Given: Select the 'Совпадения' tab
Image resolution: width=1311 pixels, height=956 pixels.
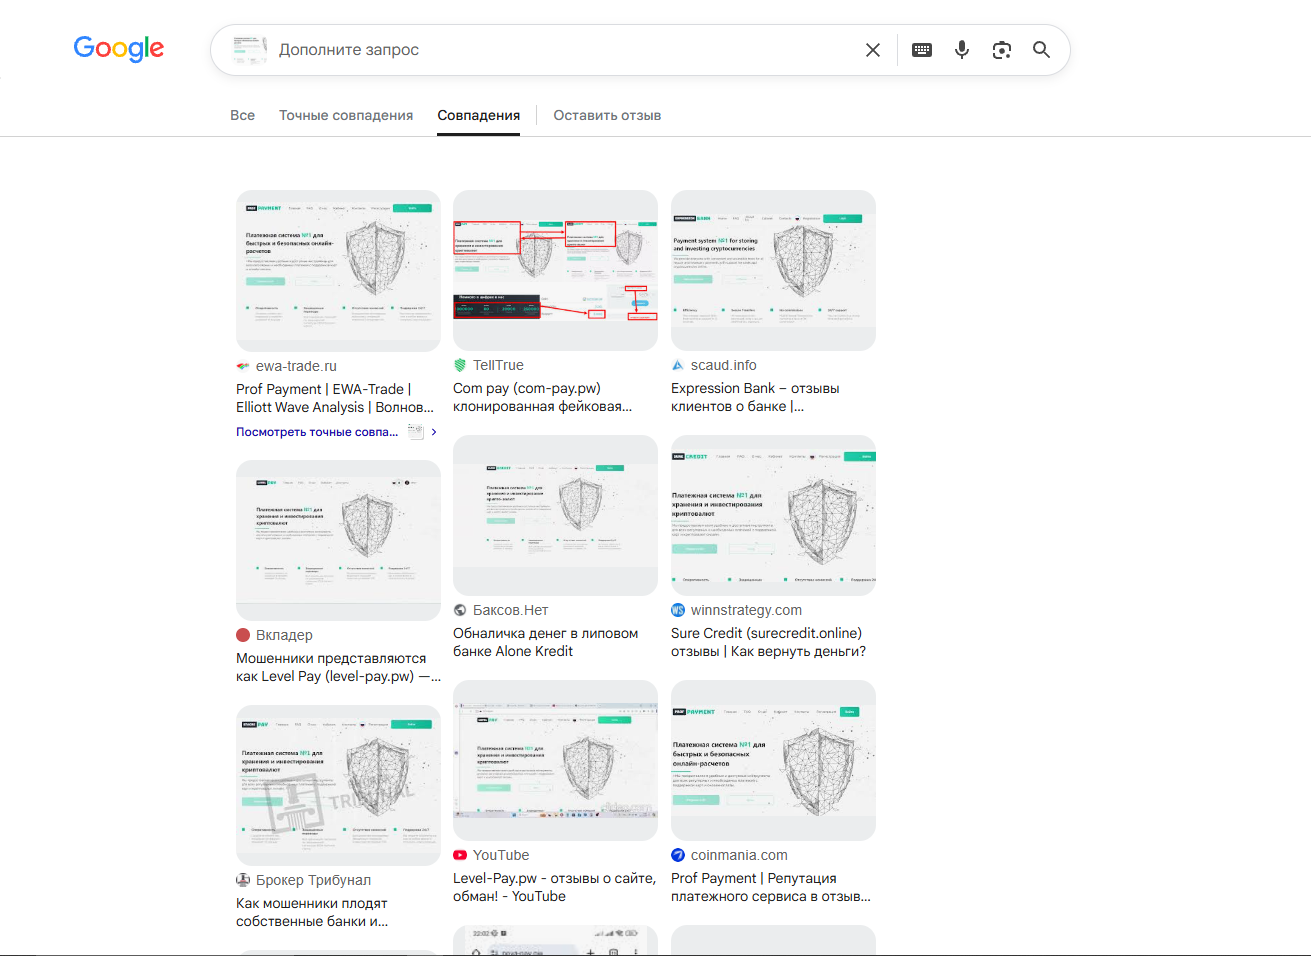Looking at the screenshot, I should pos(478,115).
